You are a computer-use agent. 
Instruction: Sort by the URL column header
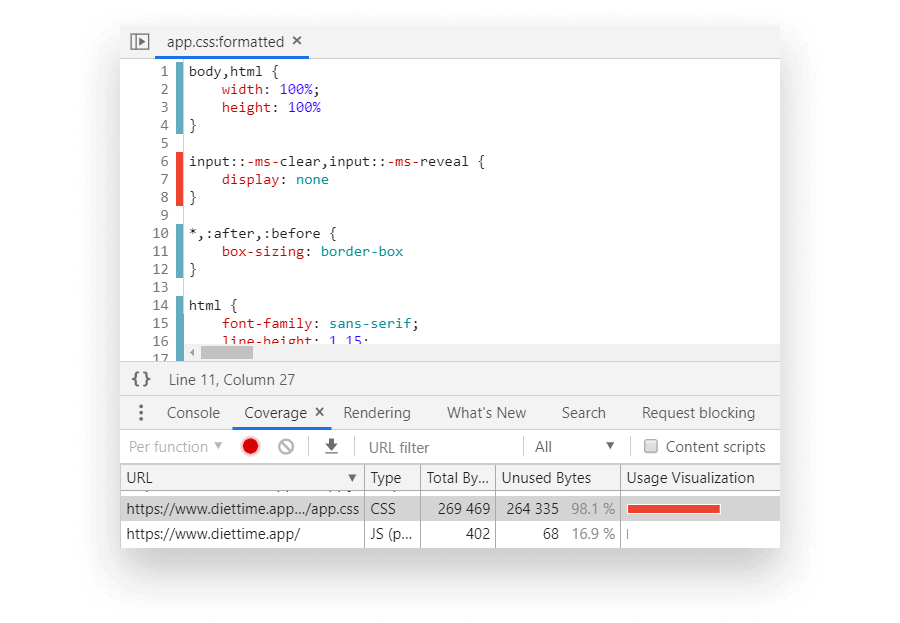(x=242, y=478)
